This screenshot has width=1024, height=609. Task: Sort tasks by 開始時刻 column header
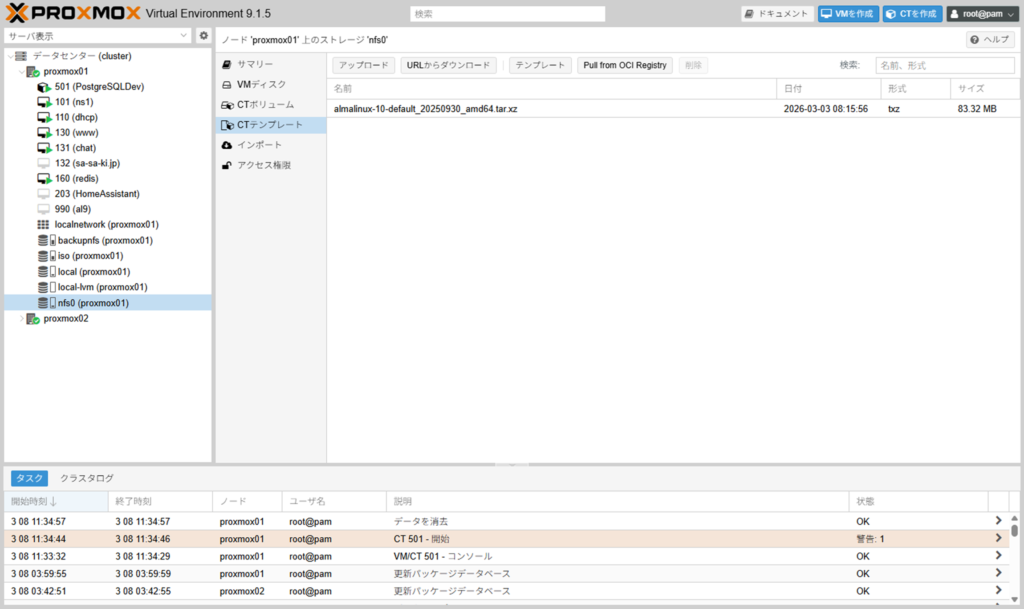point(34,501)
